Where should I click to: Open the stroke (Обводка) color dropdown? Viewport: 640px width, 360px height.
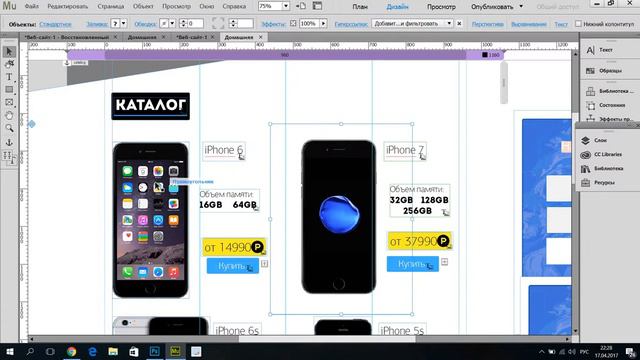172,24
